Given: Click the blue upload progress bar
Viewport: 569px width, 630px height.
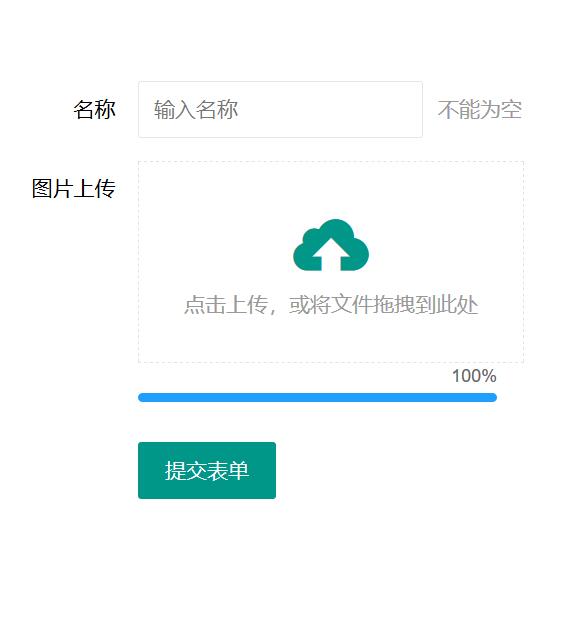Looking at the screenshot, I should pyautogui.click(x=317, y=397).
